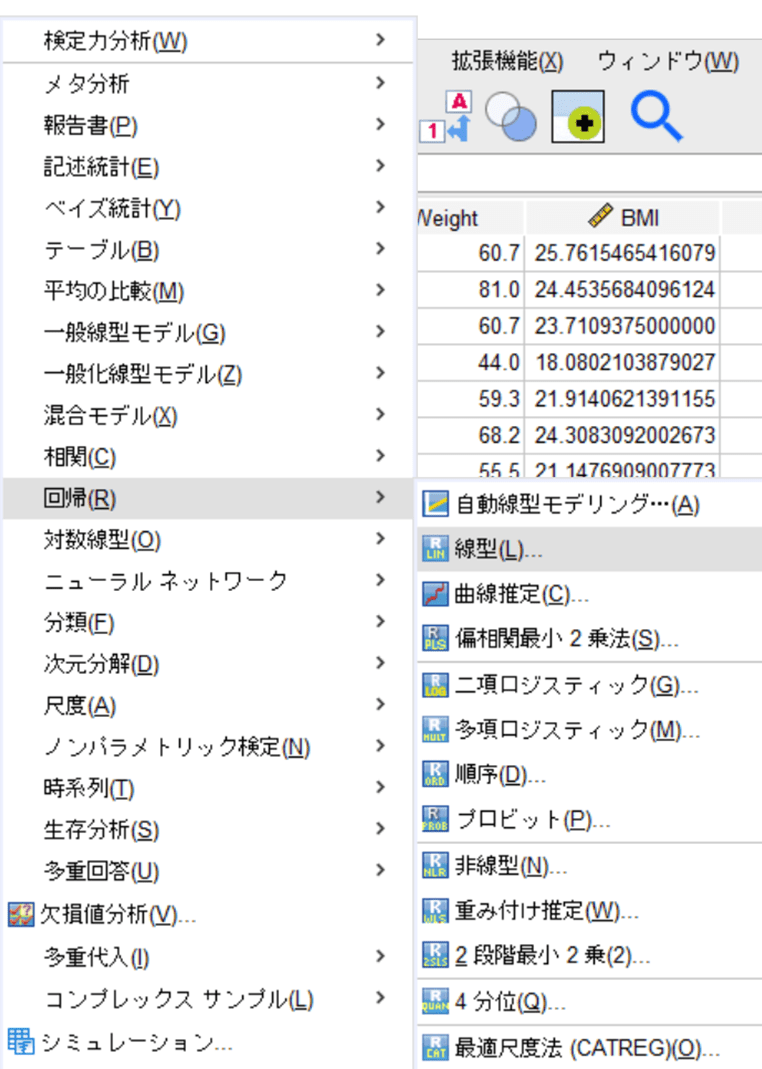This screenshot has width=762, height=1069.
Task: Expand the 相関(C) submenu arrow
Action: [x=380, y=455]
